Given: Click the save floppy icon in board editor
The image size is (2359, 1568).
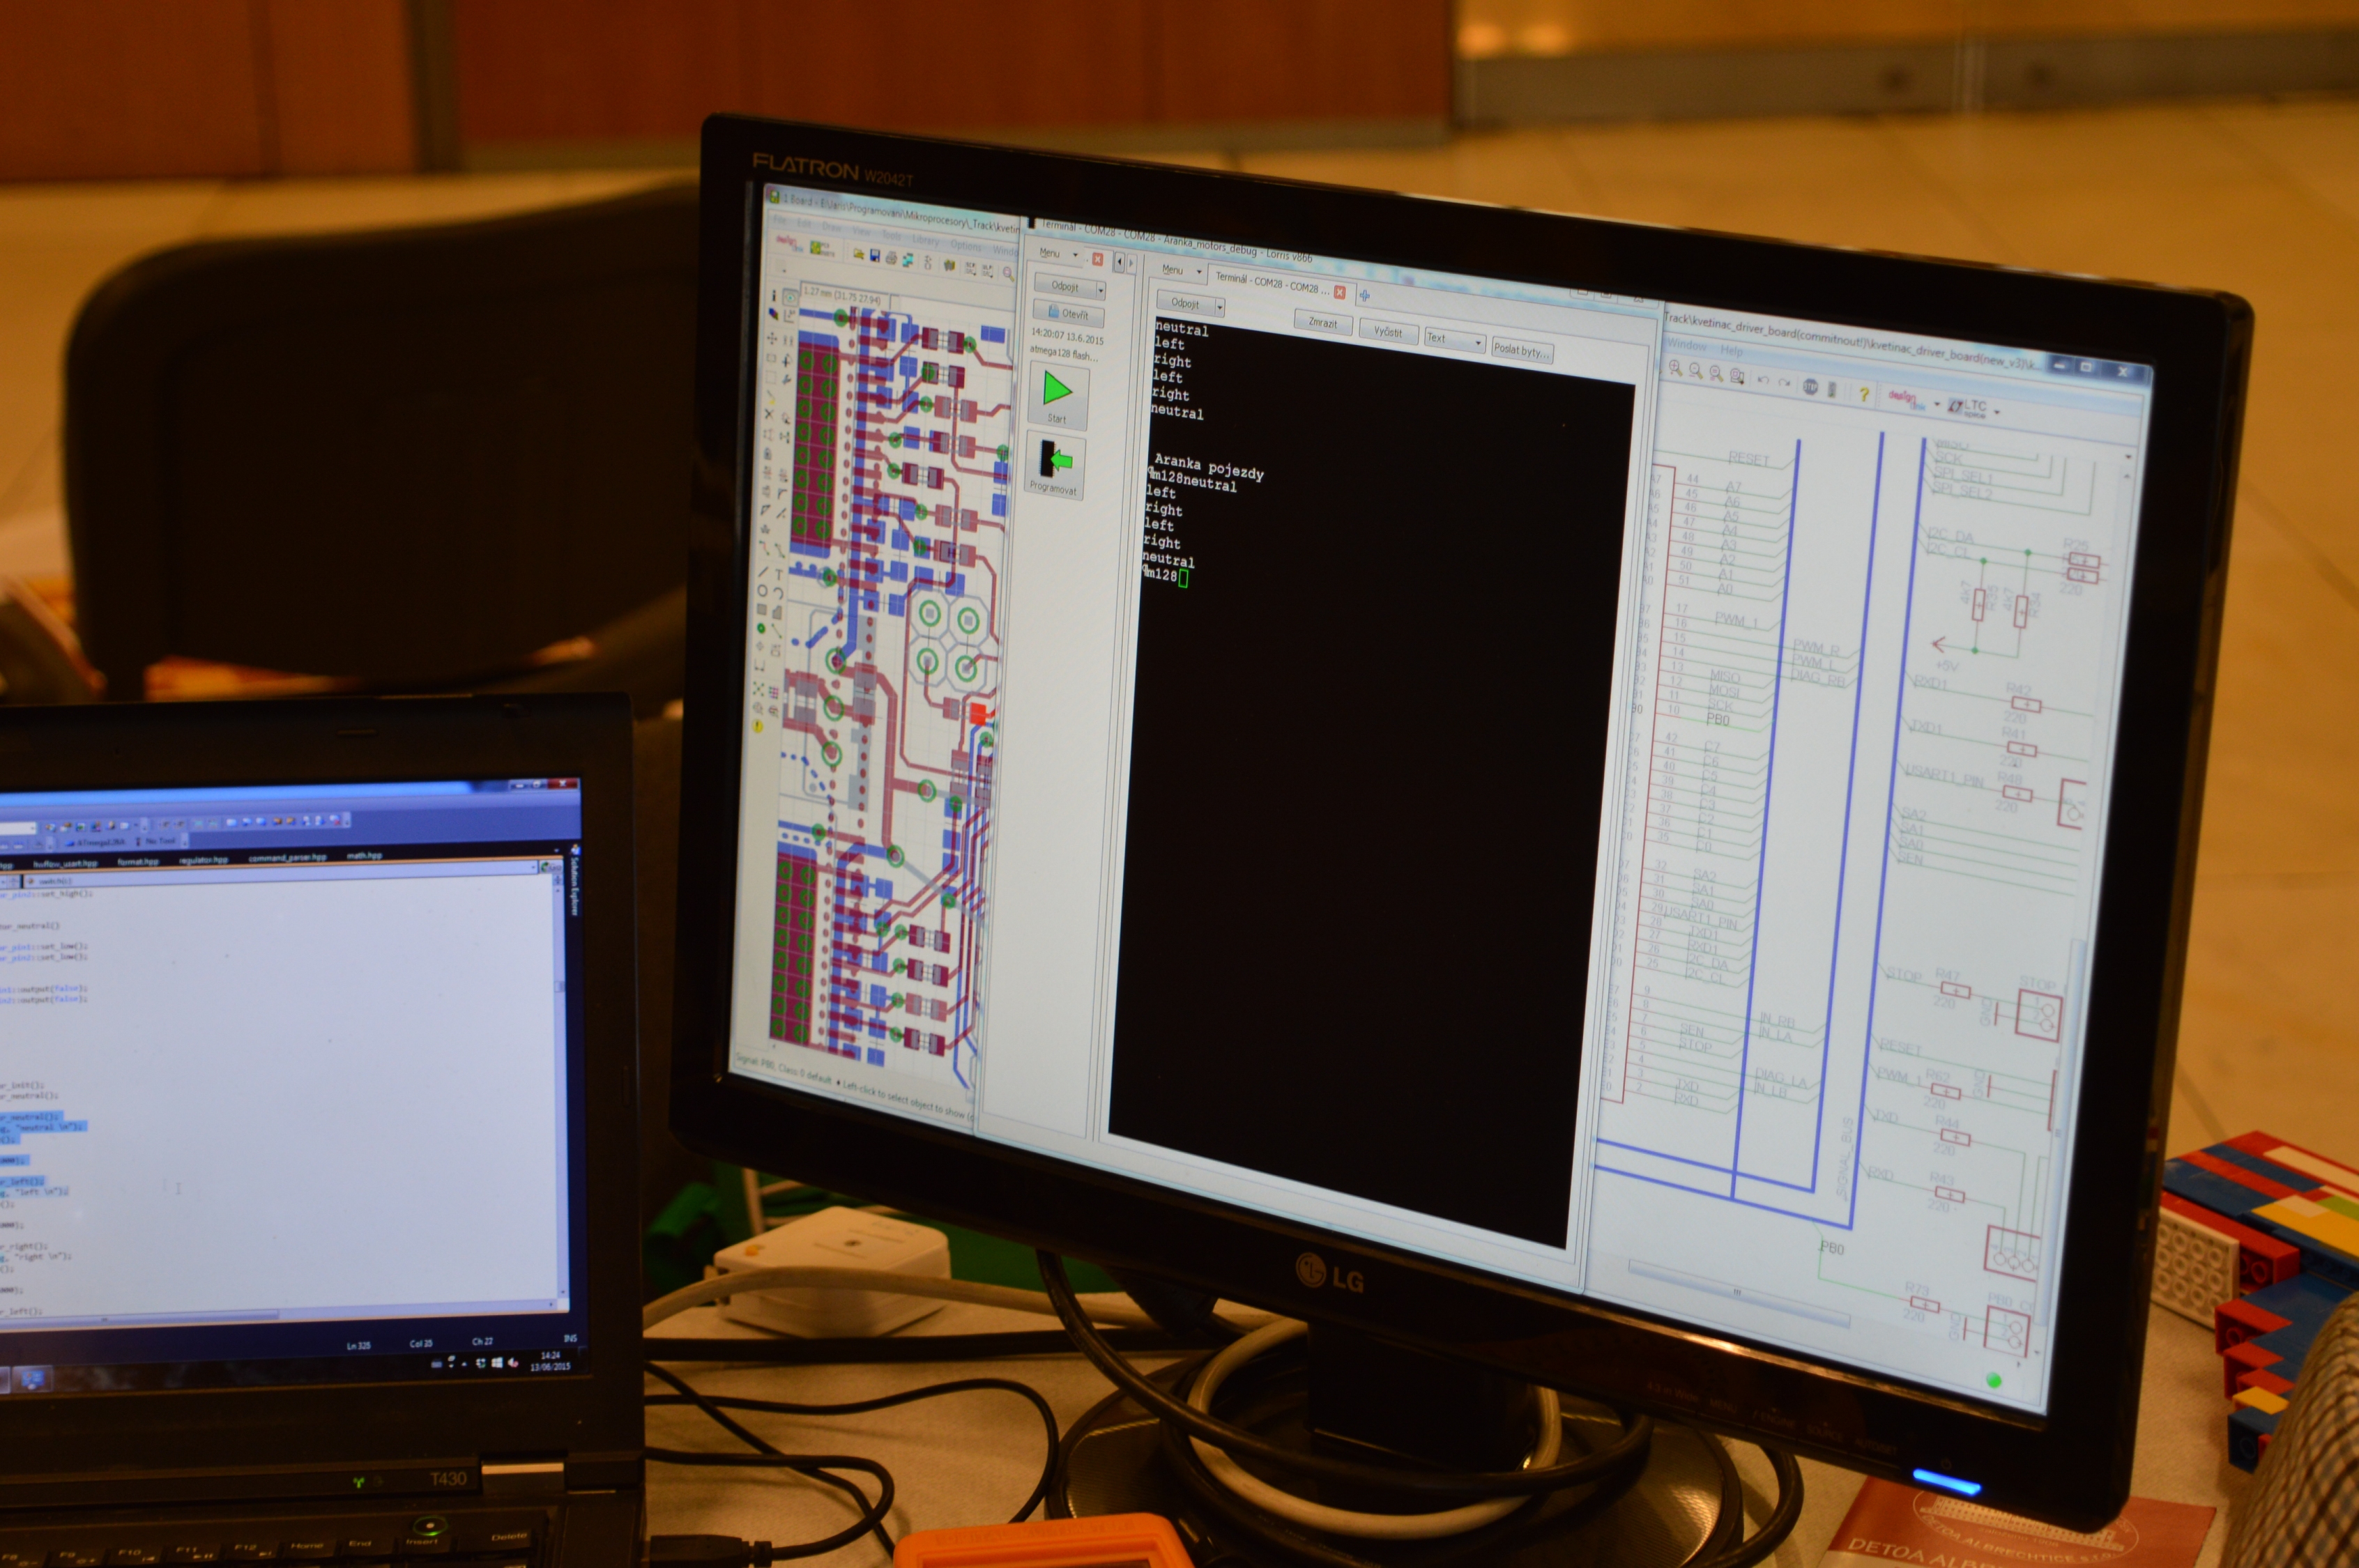Looking at the screenshot, I should [x=875, y=256].
